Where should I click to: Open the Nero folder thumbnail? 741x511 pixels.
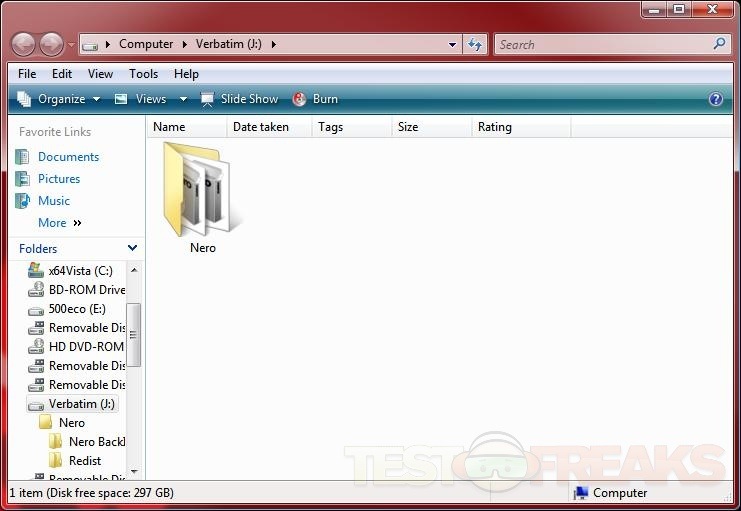tap(202, 190)
